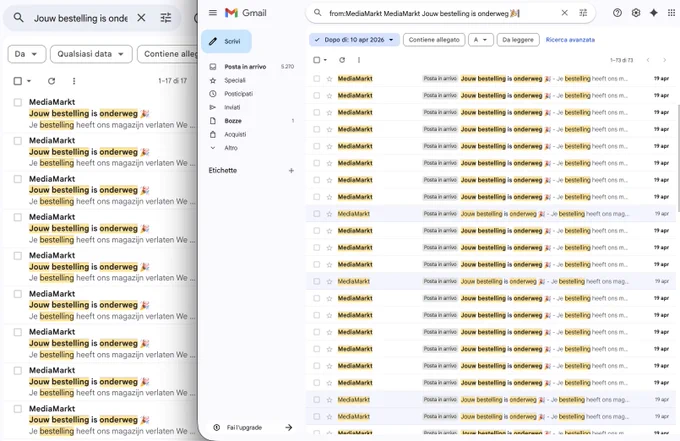Click the storage icon beside Fai l'upgrade
The width and height of the screenshot is (680, 441).
[216, 428]
